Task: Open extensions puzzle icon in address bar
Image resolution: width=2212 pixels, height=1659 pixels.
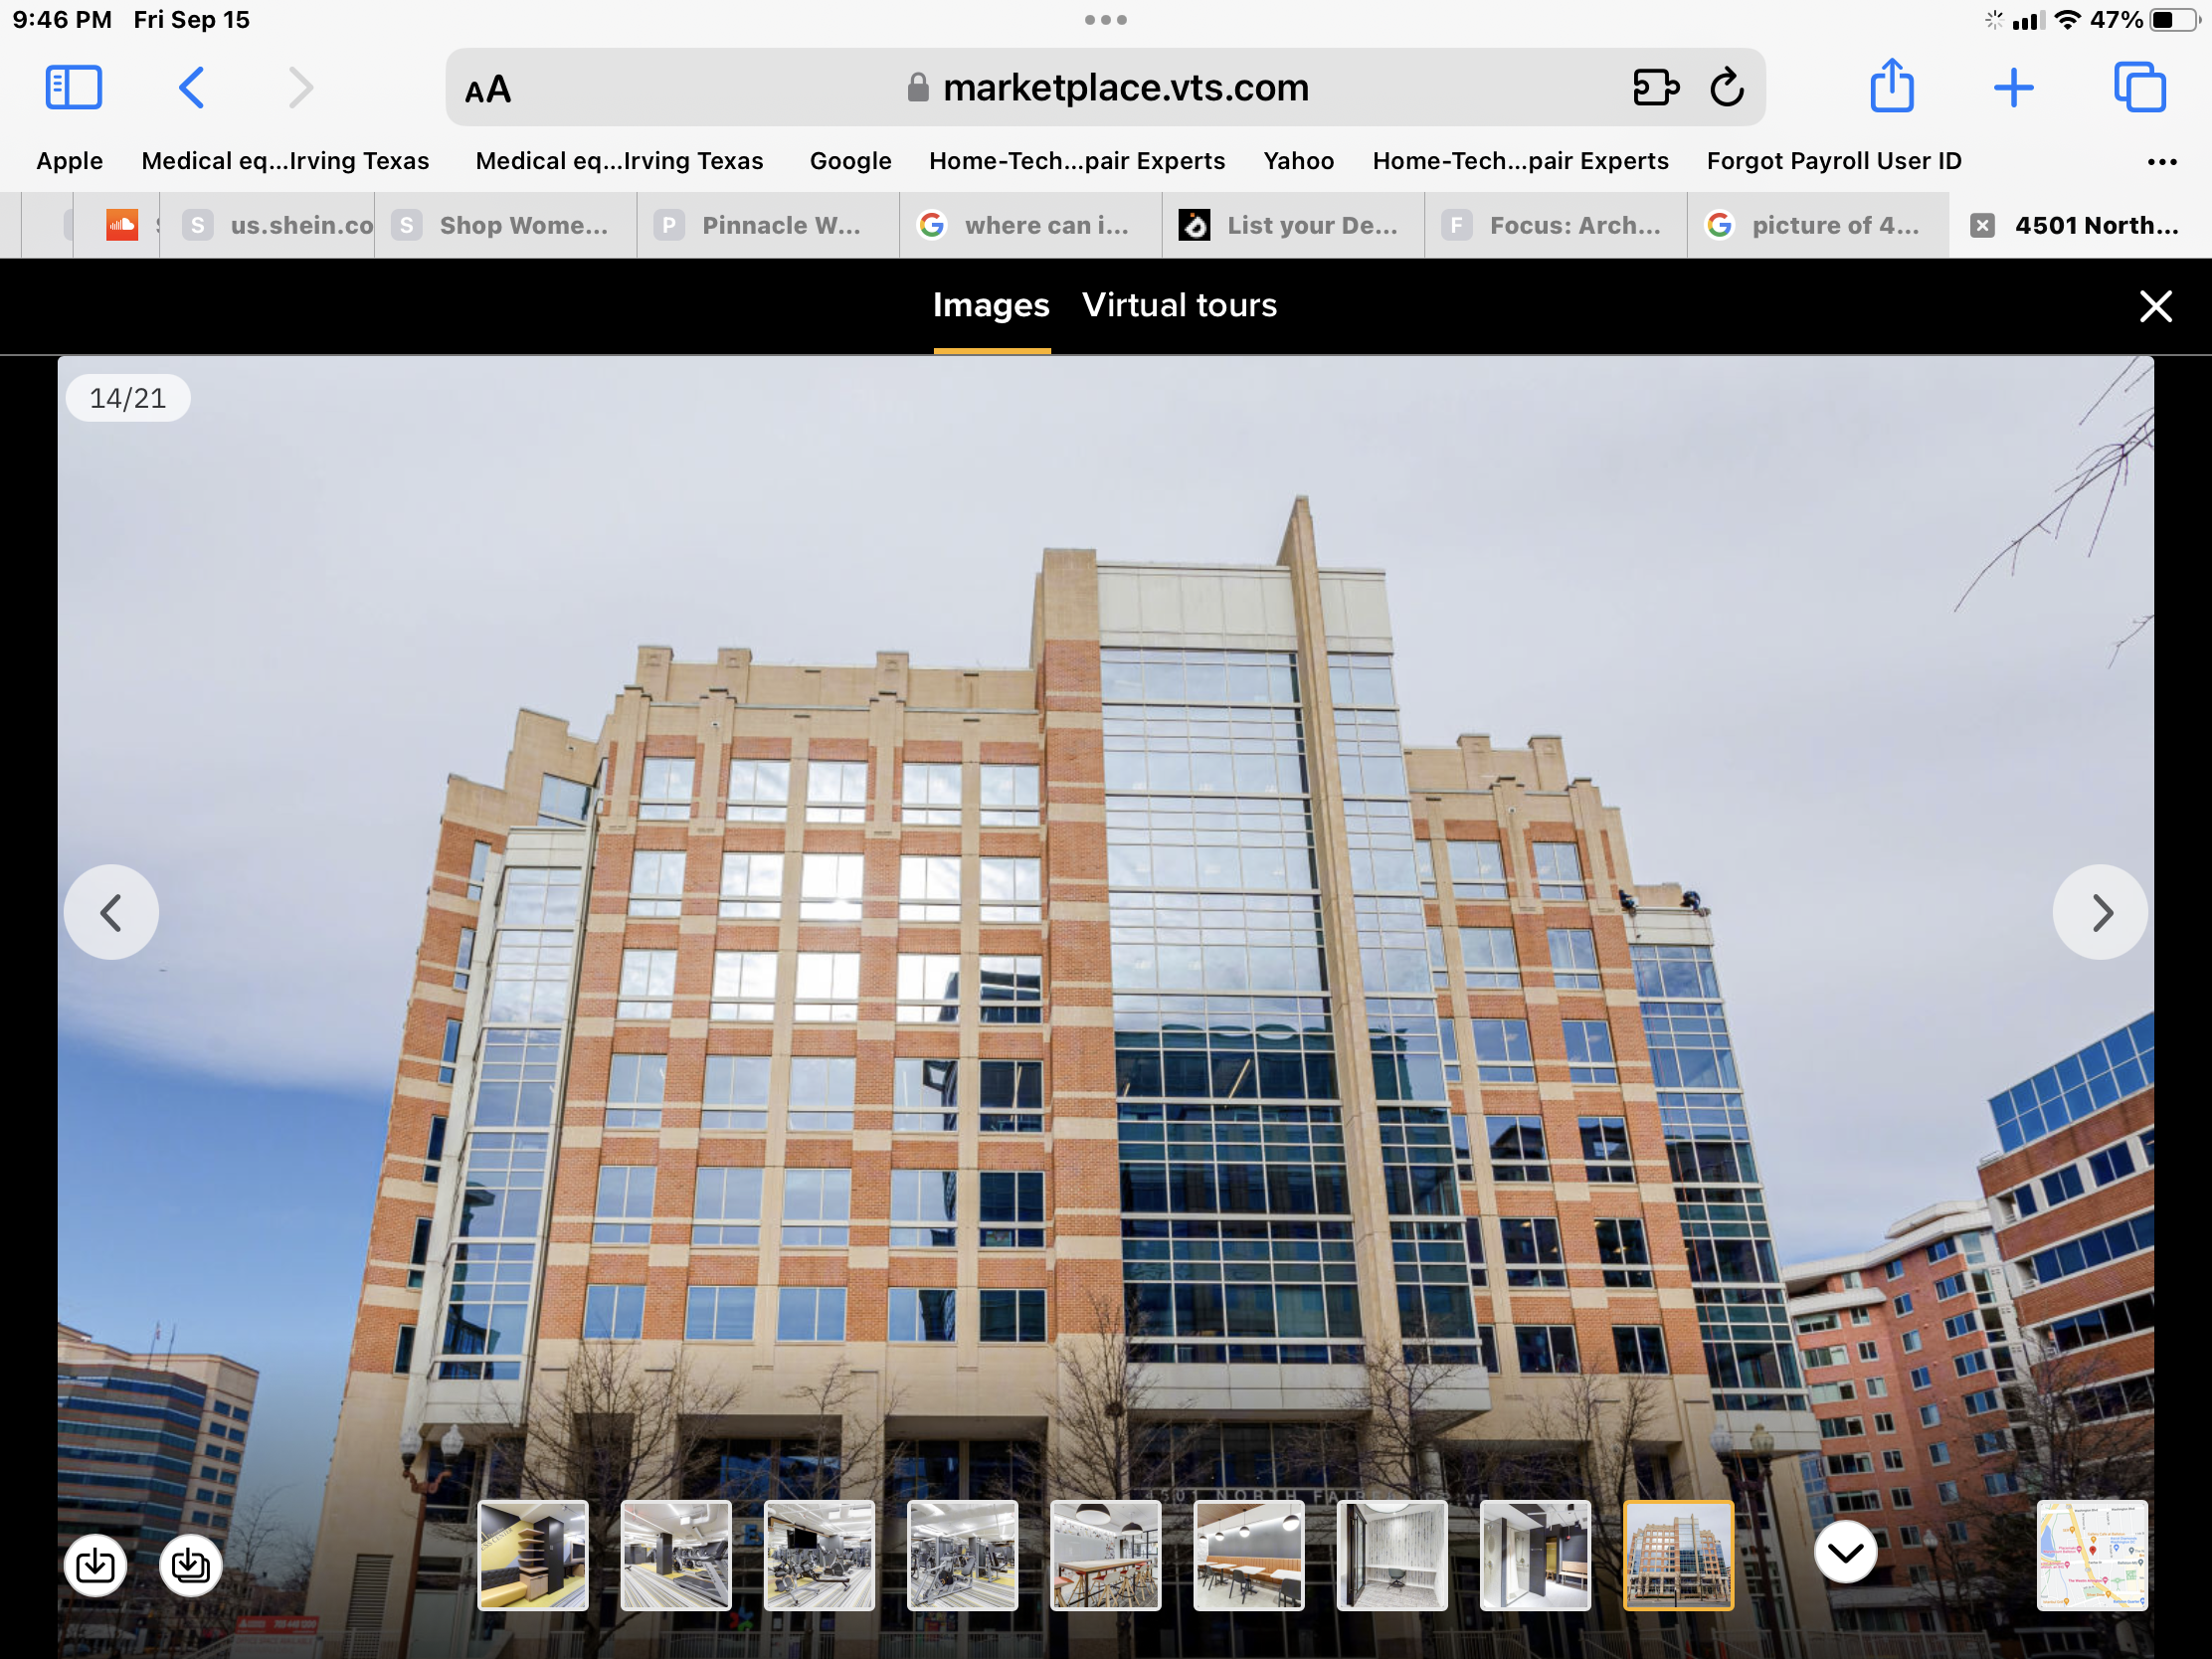Action: pos(1655,88)
